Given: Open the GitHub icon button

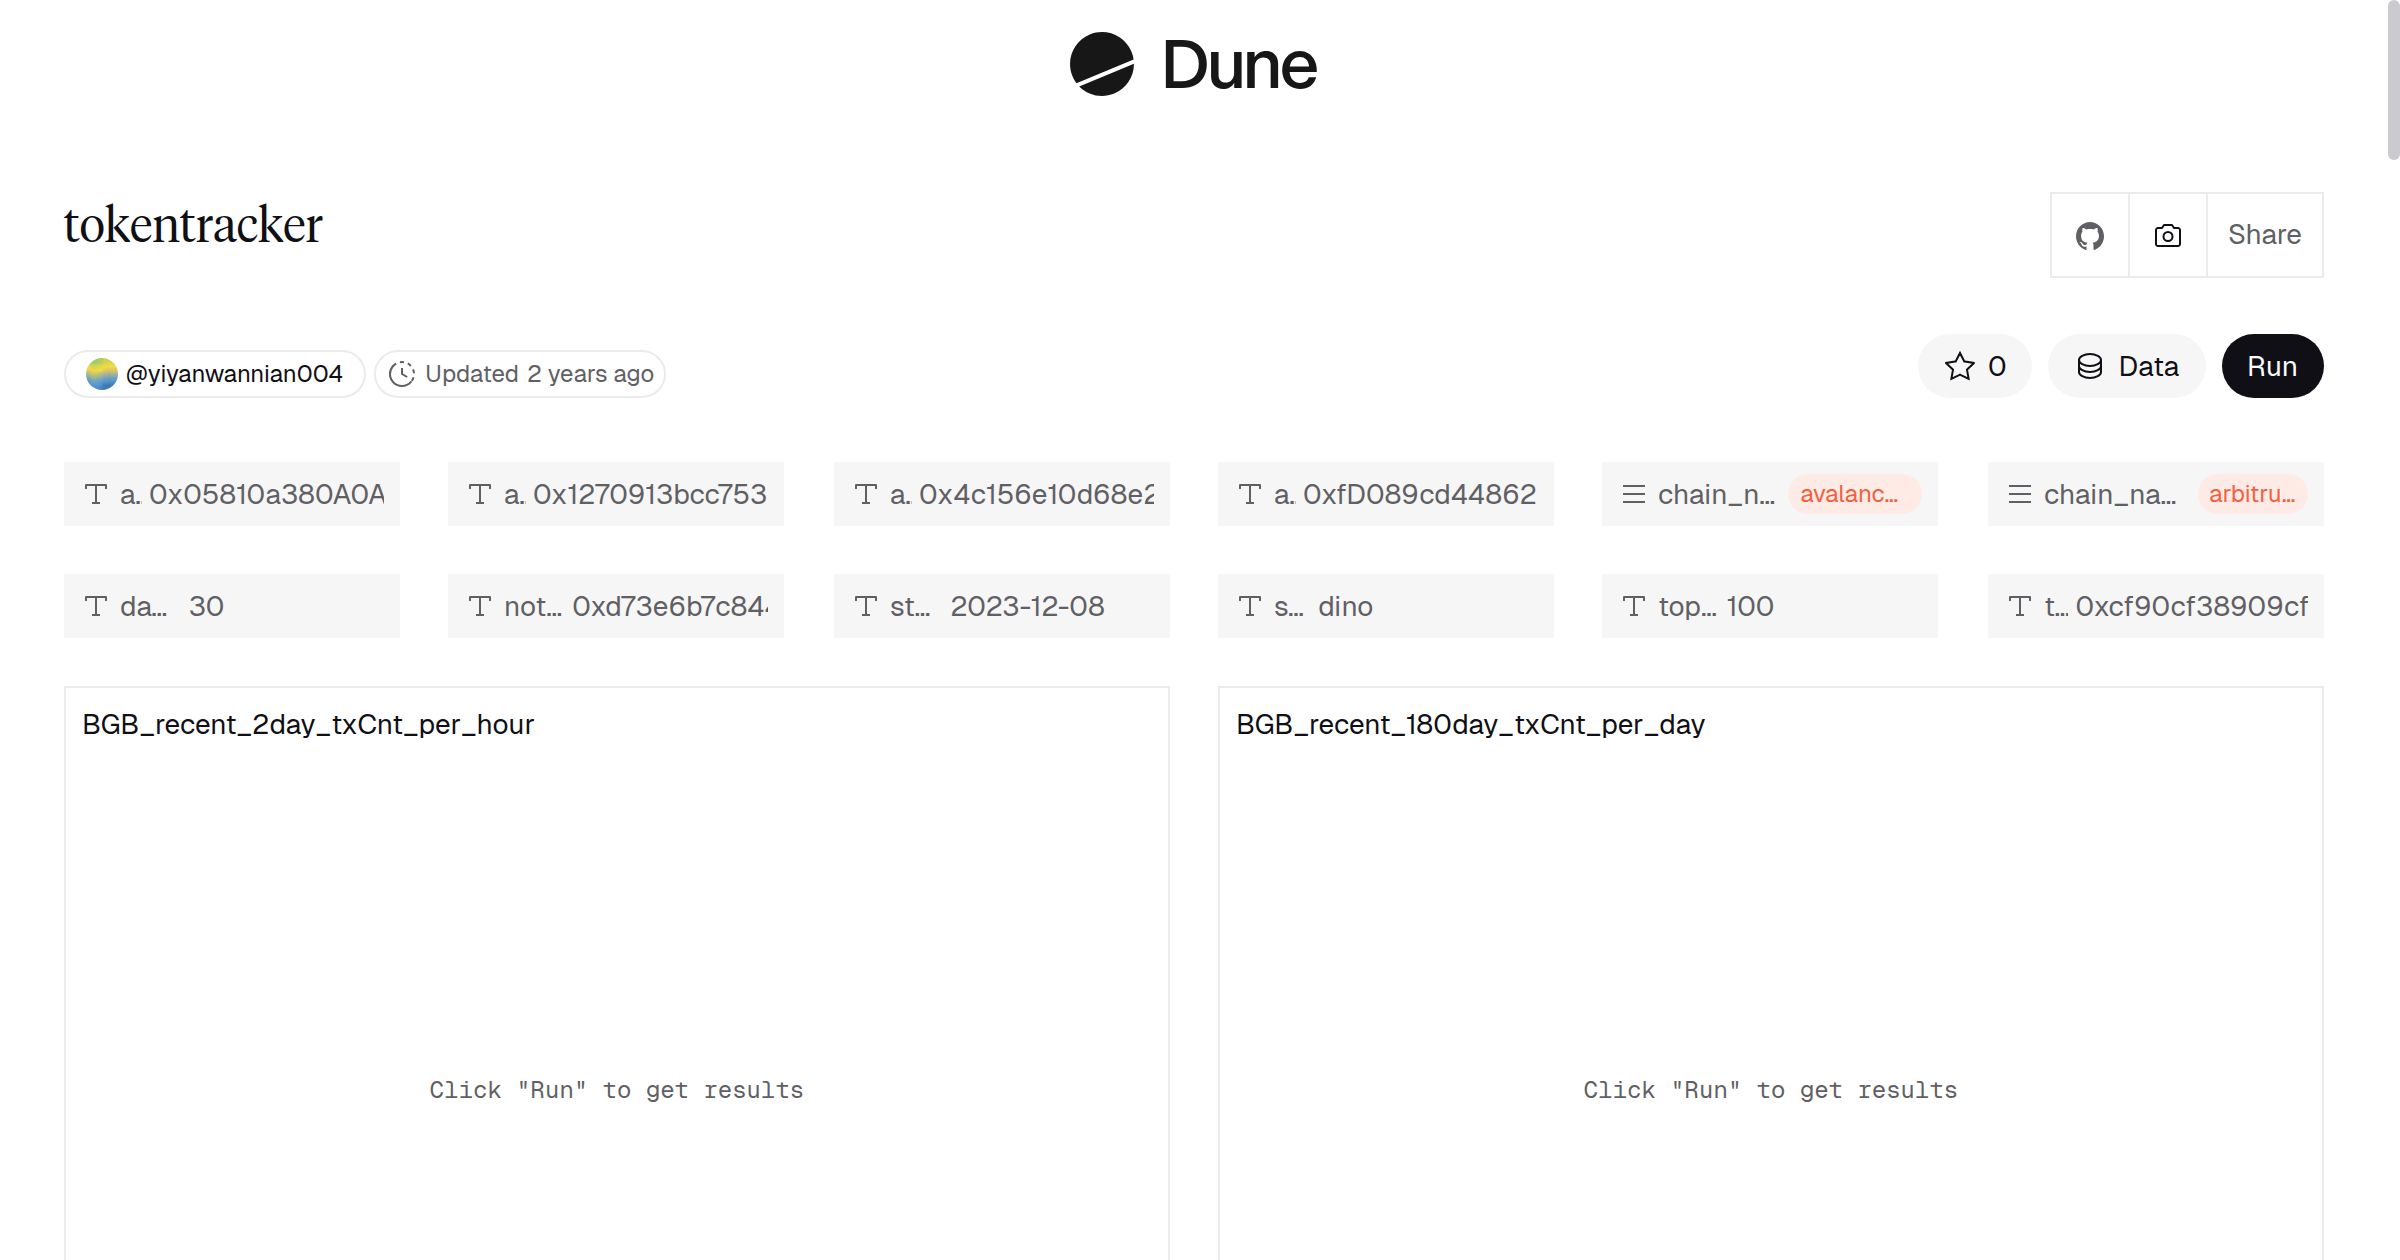Looking at the screenshot, I should pyautogui.click(x=2089, y=236).
